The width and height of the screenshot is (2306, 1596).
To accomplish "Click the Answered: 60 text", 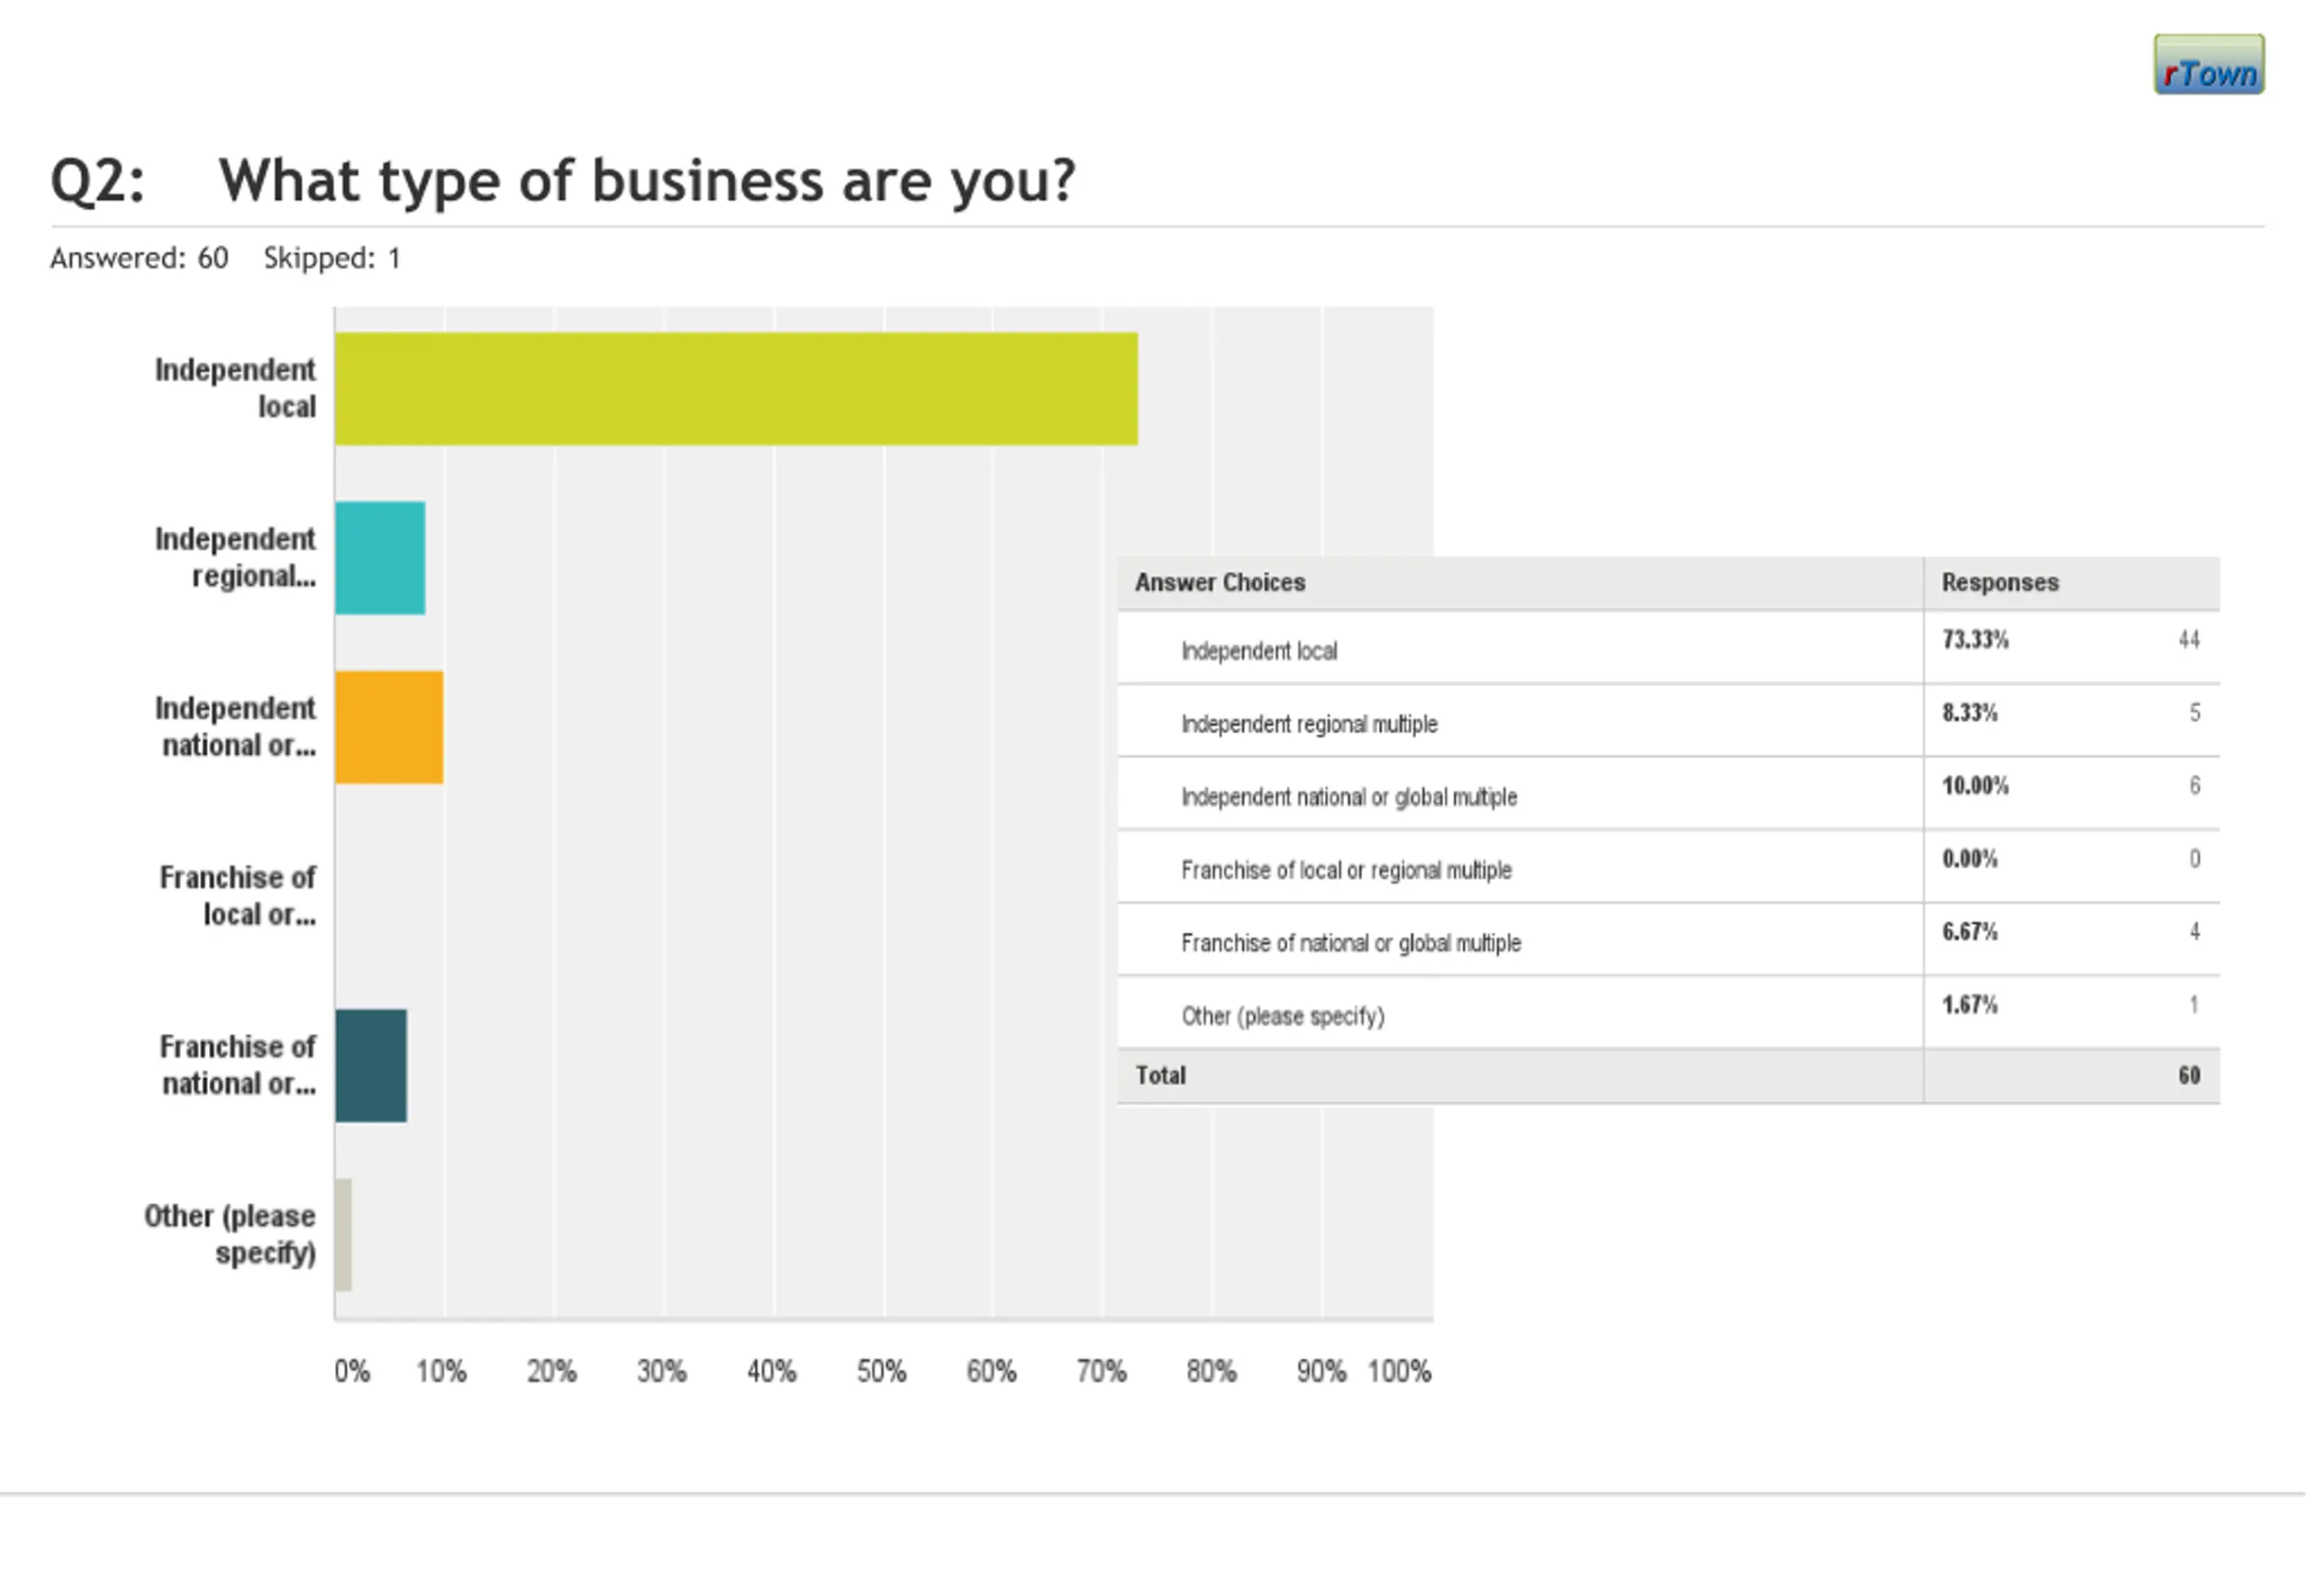I will [x=139, y=258].
